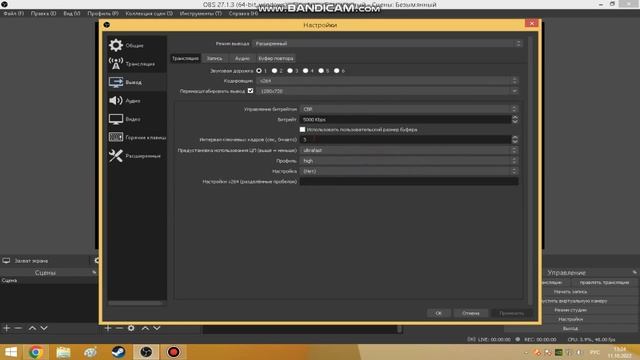Open the Файл menu
This screenshot has width=640, height=360.
coord(13,13)
